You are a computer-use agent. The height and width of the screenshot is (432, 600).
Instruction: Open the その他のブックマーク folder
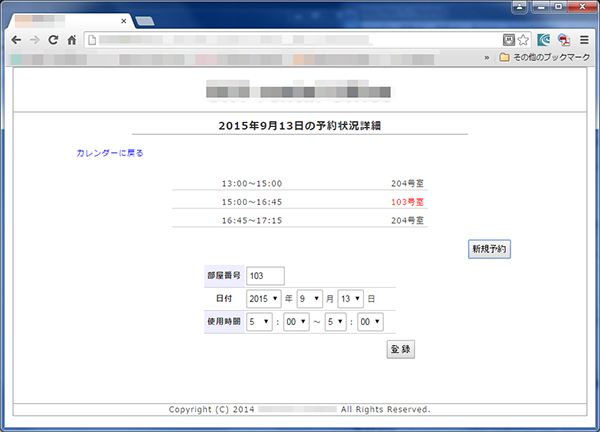pos(544,58)
